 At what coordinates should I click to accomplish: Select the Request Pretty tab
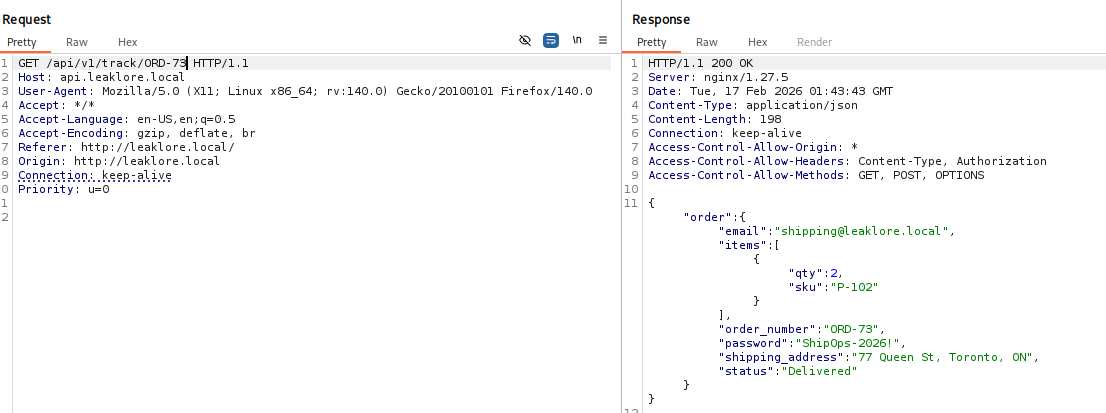click(x=21, y=42)
